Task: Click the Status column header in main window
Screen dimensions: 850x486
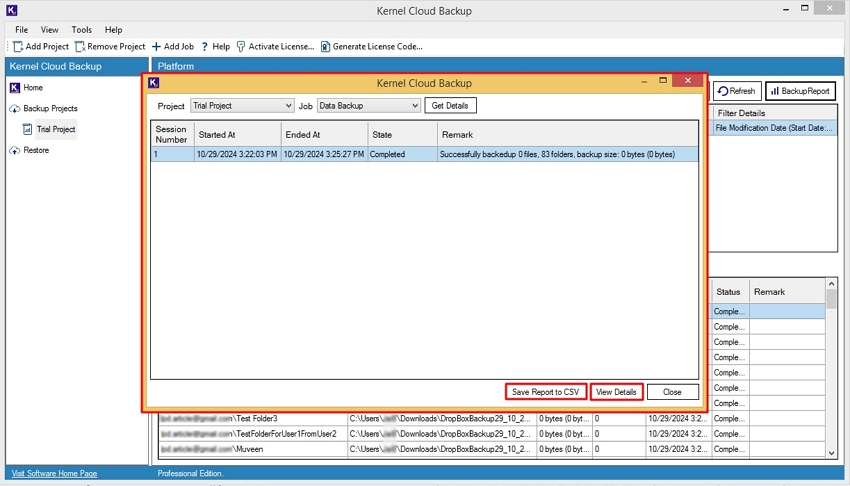Action: click(x=729, y=292)
